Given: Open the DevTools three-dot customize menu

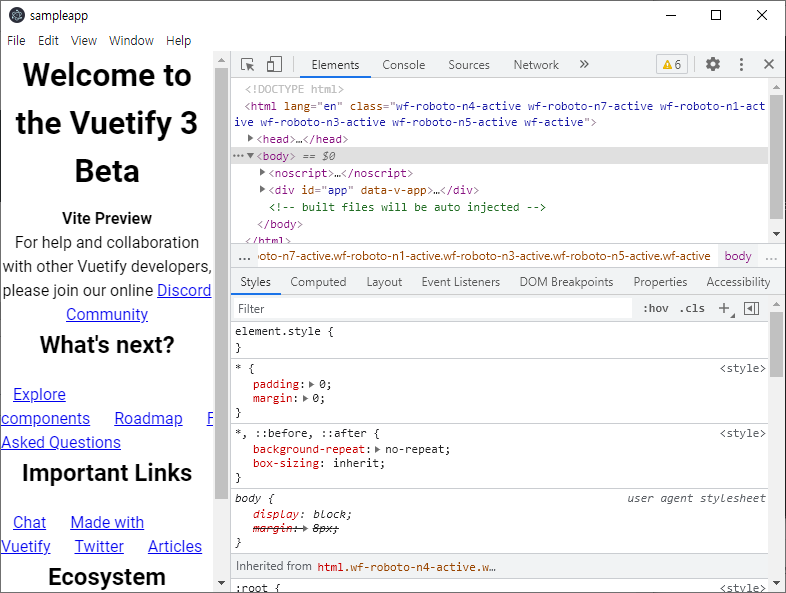Looking at the screenshot, I should 741,64.
